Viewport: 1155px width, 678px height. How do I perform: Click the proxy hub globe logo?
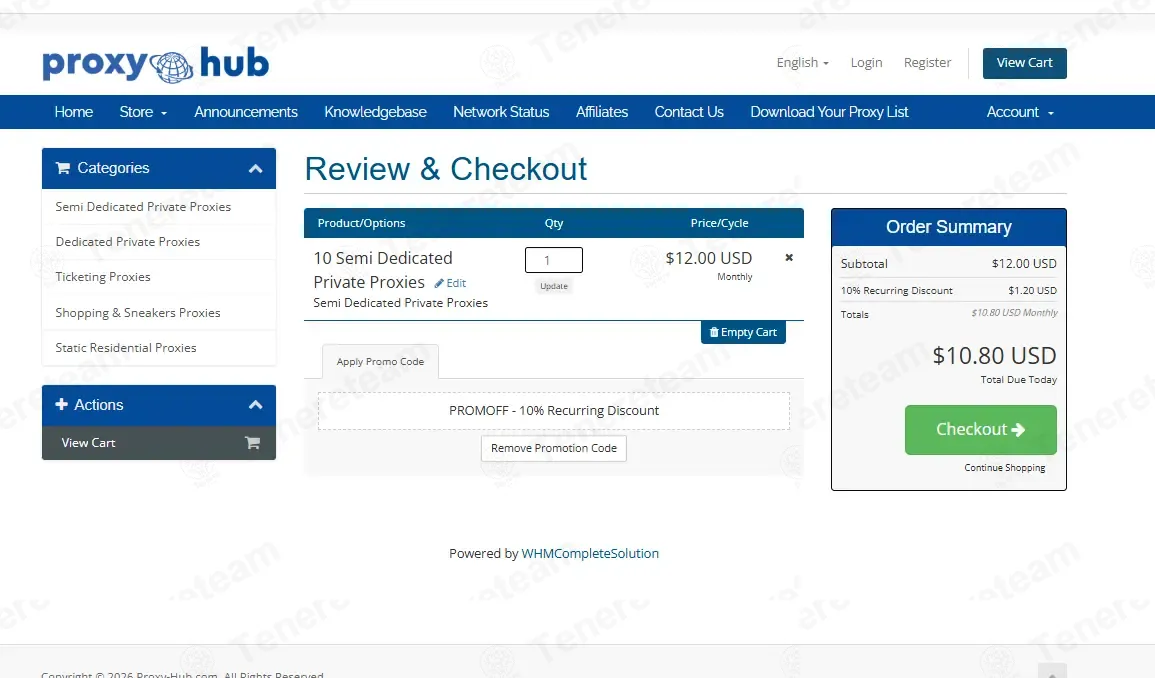155,64
